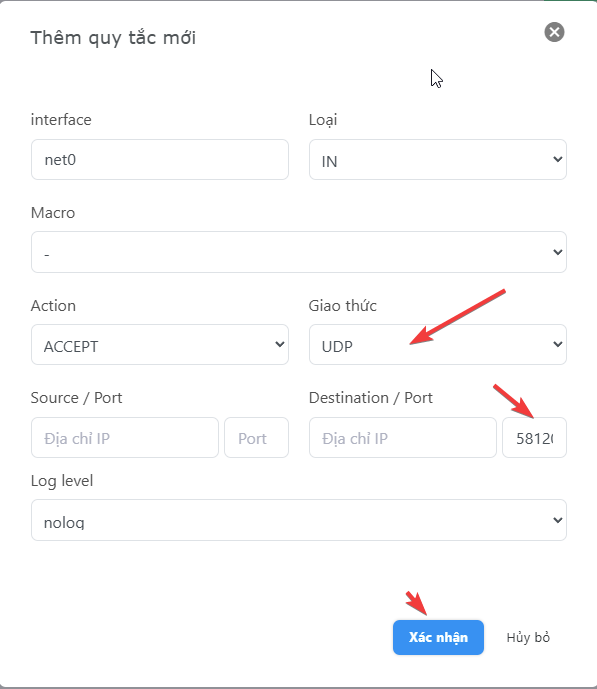Click the 'Destination / Port' label
This screenshot has height=689, width=597.
click(370, 398)
